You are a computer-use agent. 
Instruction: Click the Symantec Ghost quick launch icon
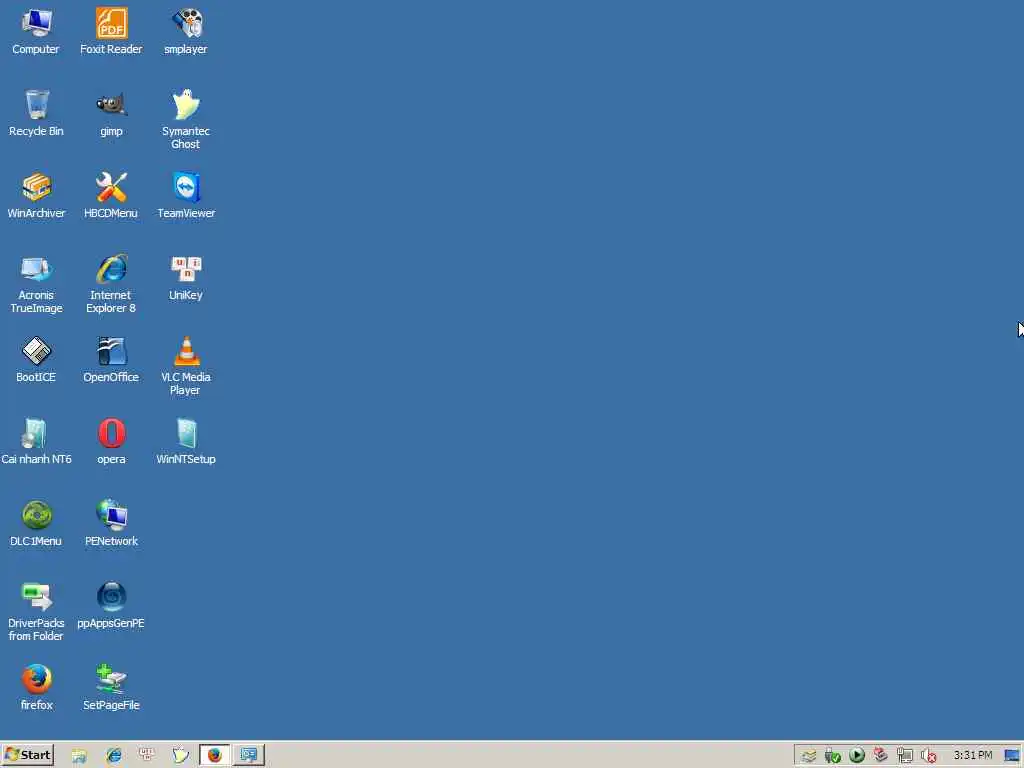point(180,756)
